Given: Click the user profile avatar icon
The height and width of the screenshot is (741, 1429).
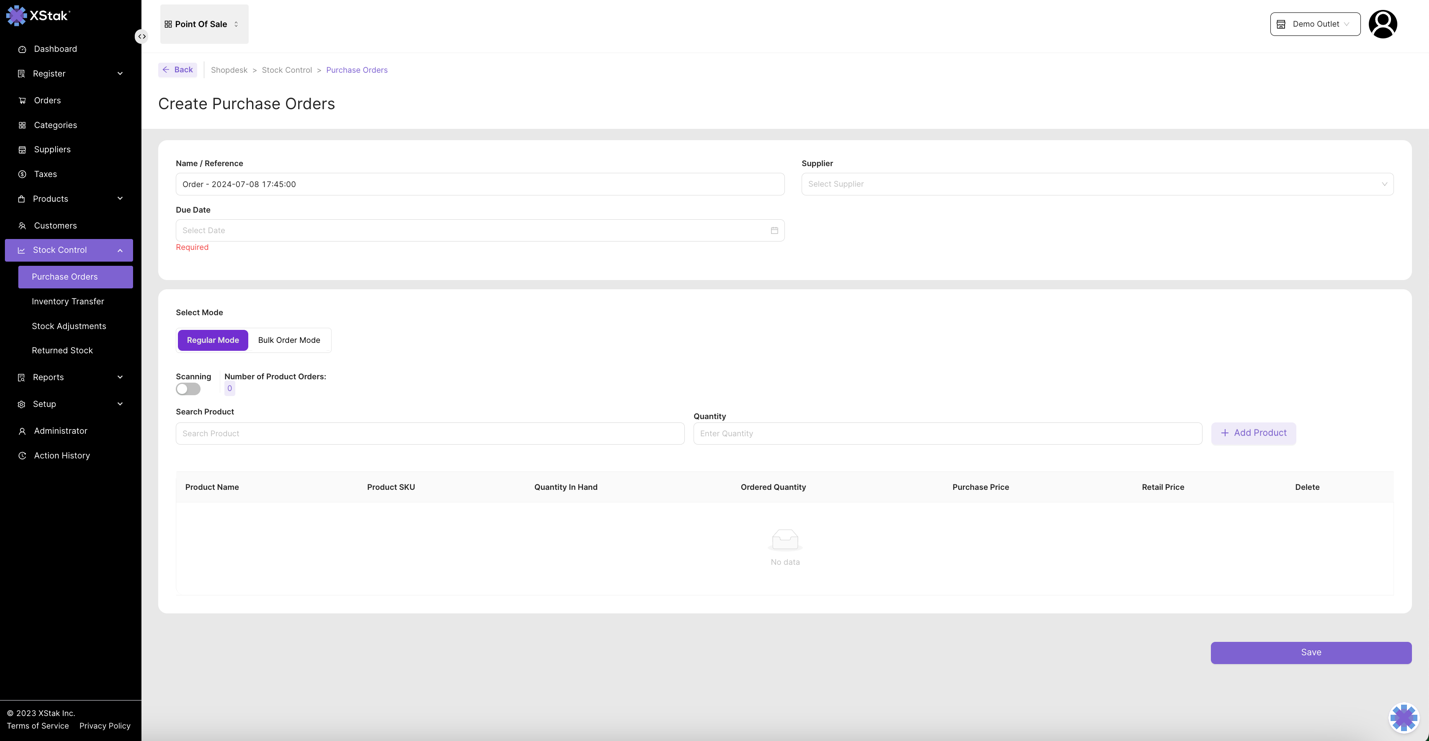Looking at the screenshot, I should point(1382,24).
